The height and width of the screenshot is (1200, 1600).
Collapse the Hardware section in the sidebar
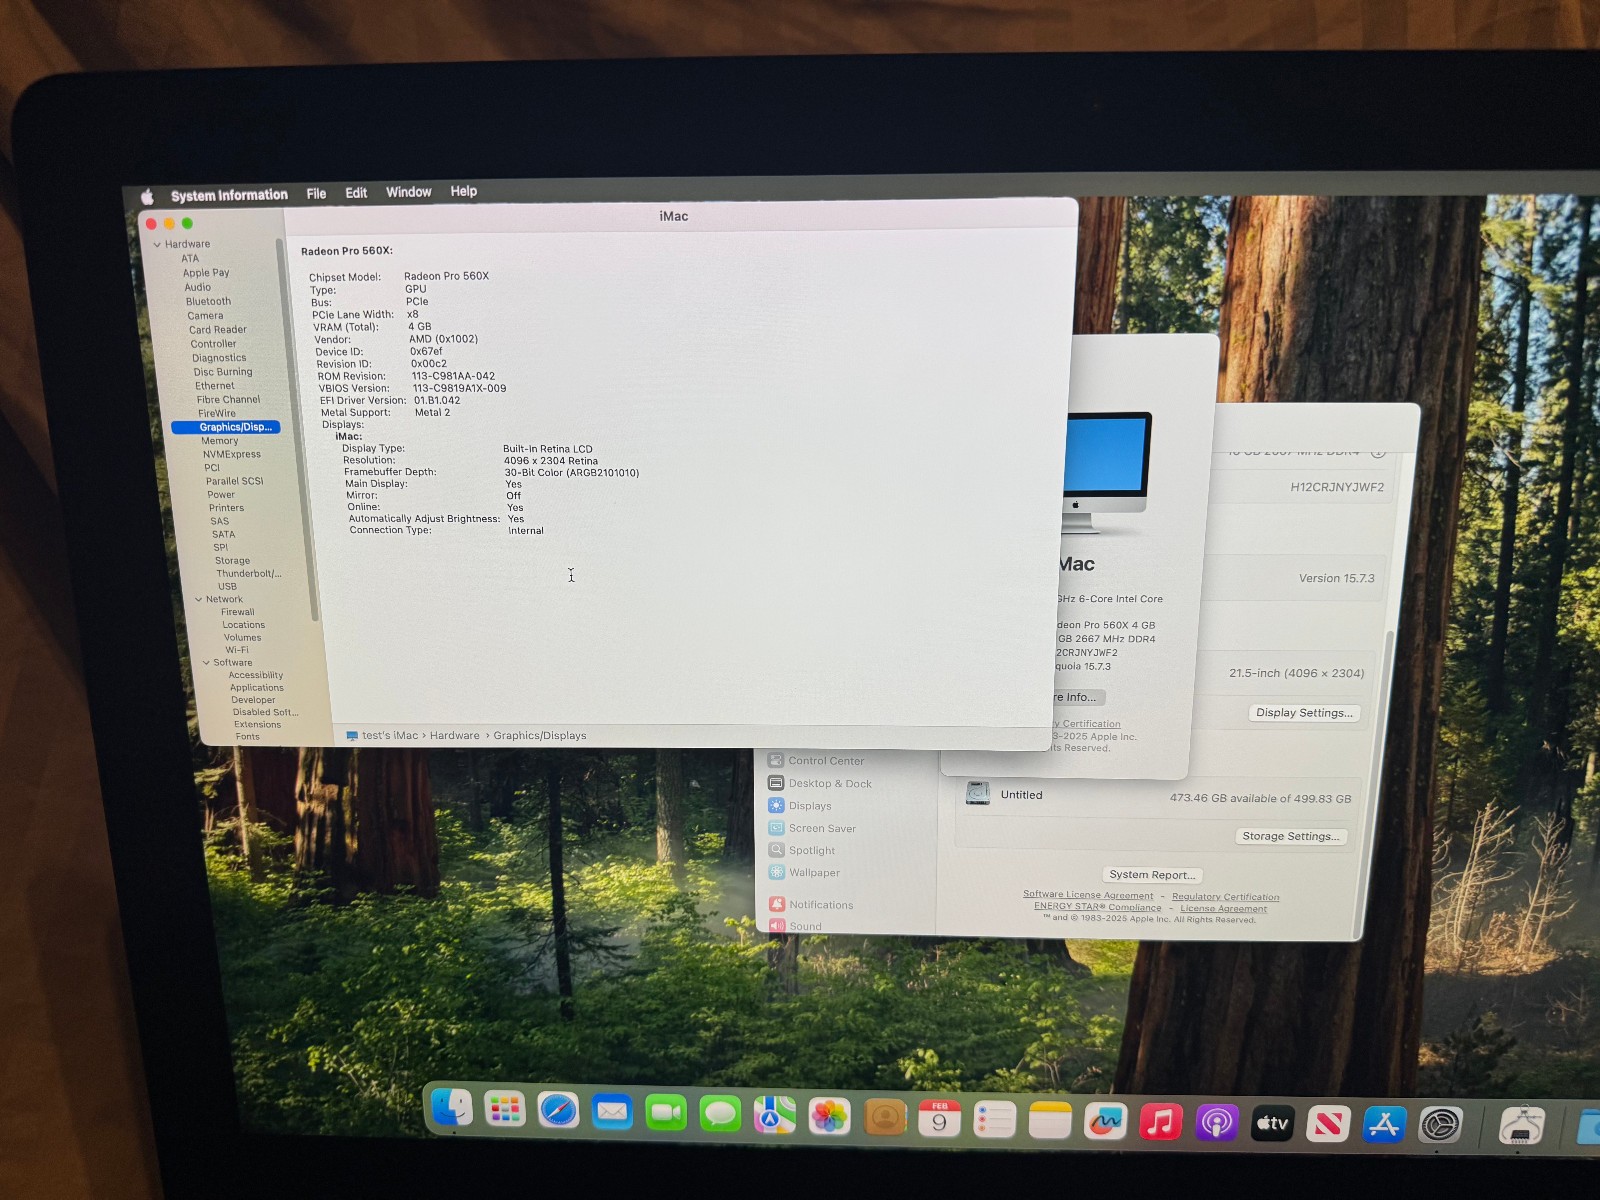tap(157, 244)
